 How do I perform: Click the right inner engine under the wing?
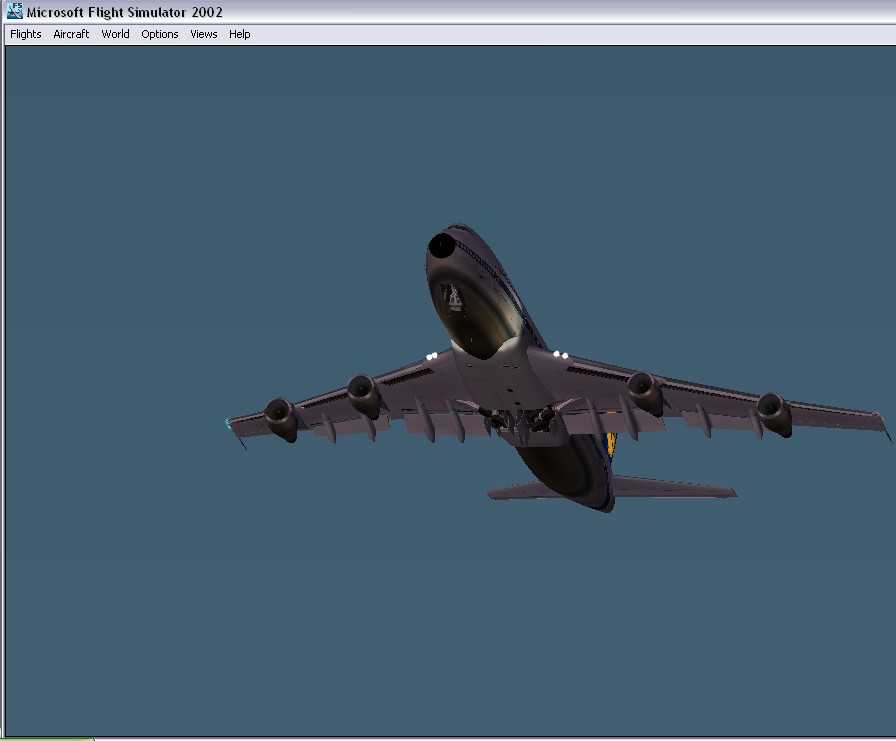[646, 394]
